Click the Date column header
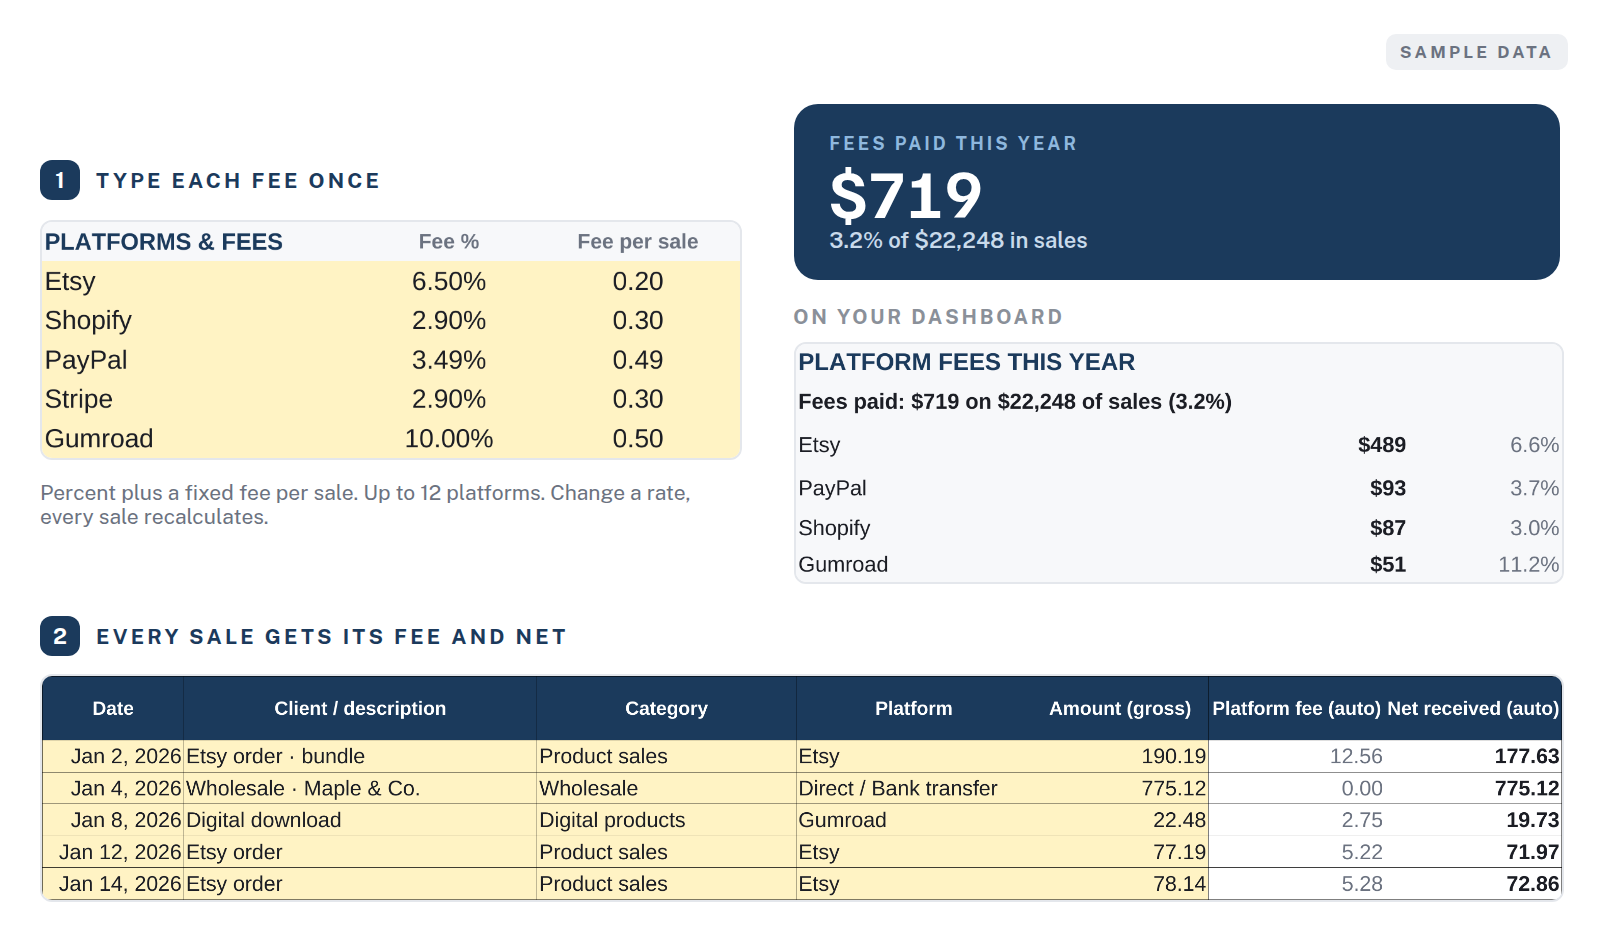The width and height of the screenshot is (1600, 950). tap(113, 709)
